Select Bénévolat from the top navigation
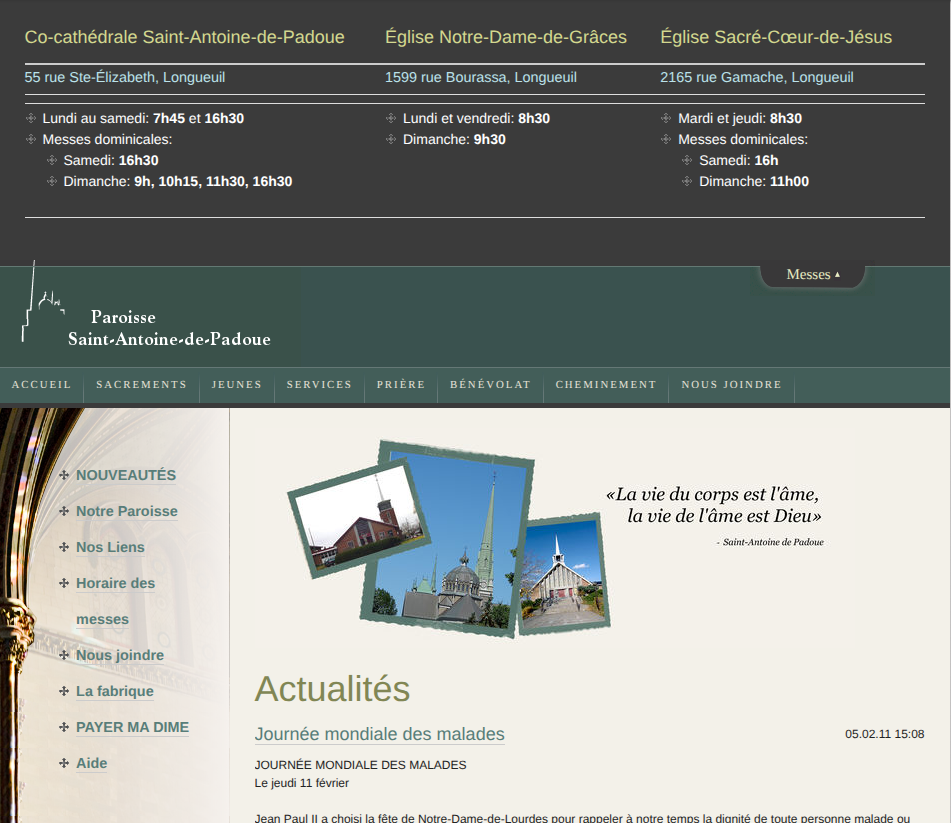Screen dimensions: 951x823 click(490, 385)
